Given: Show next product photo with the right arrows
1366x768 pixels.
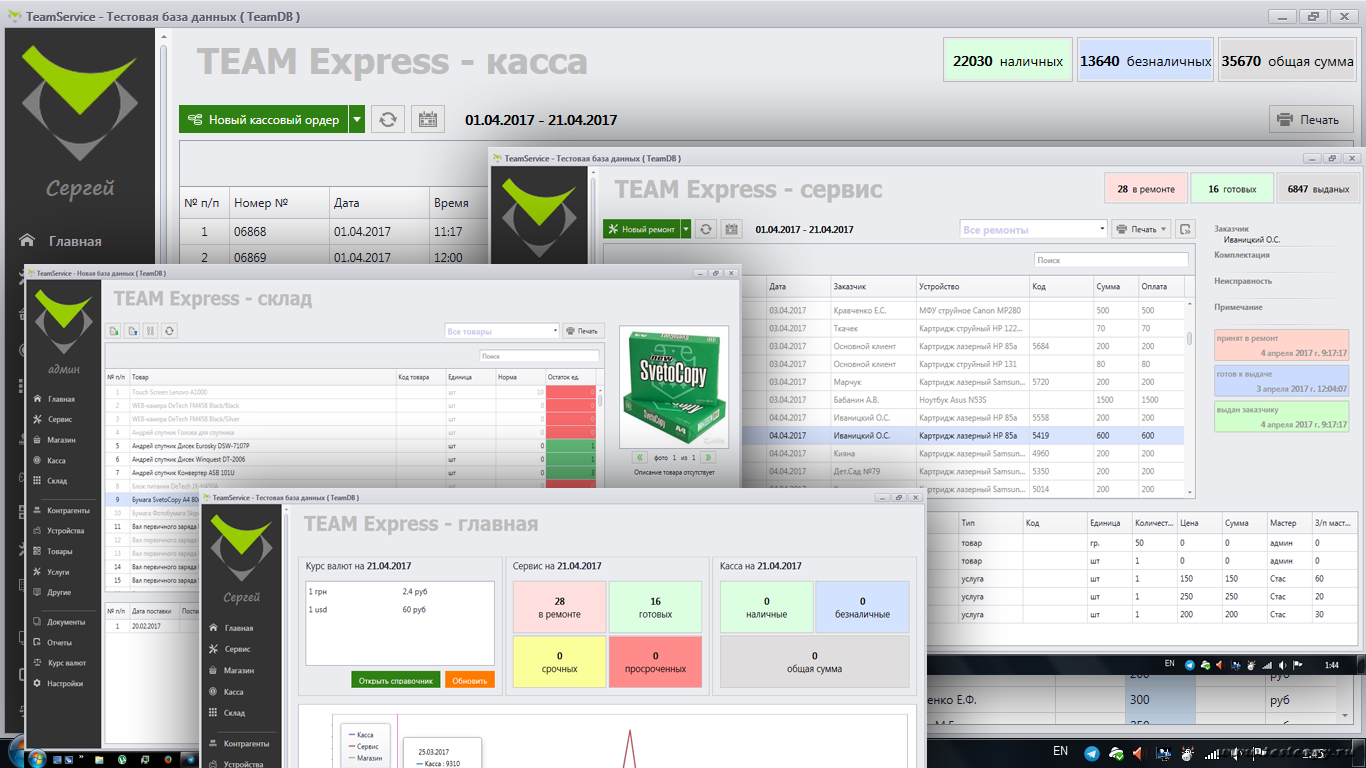Looking at the screenshot, I should 708,457.
